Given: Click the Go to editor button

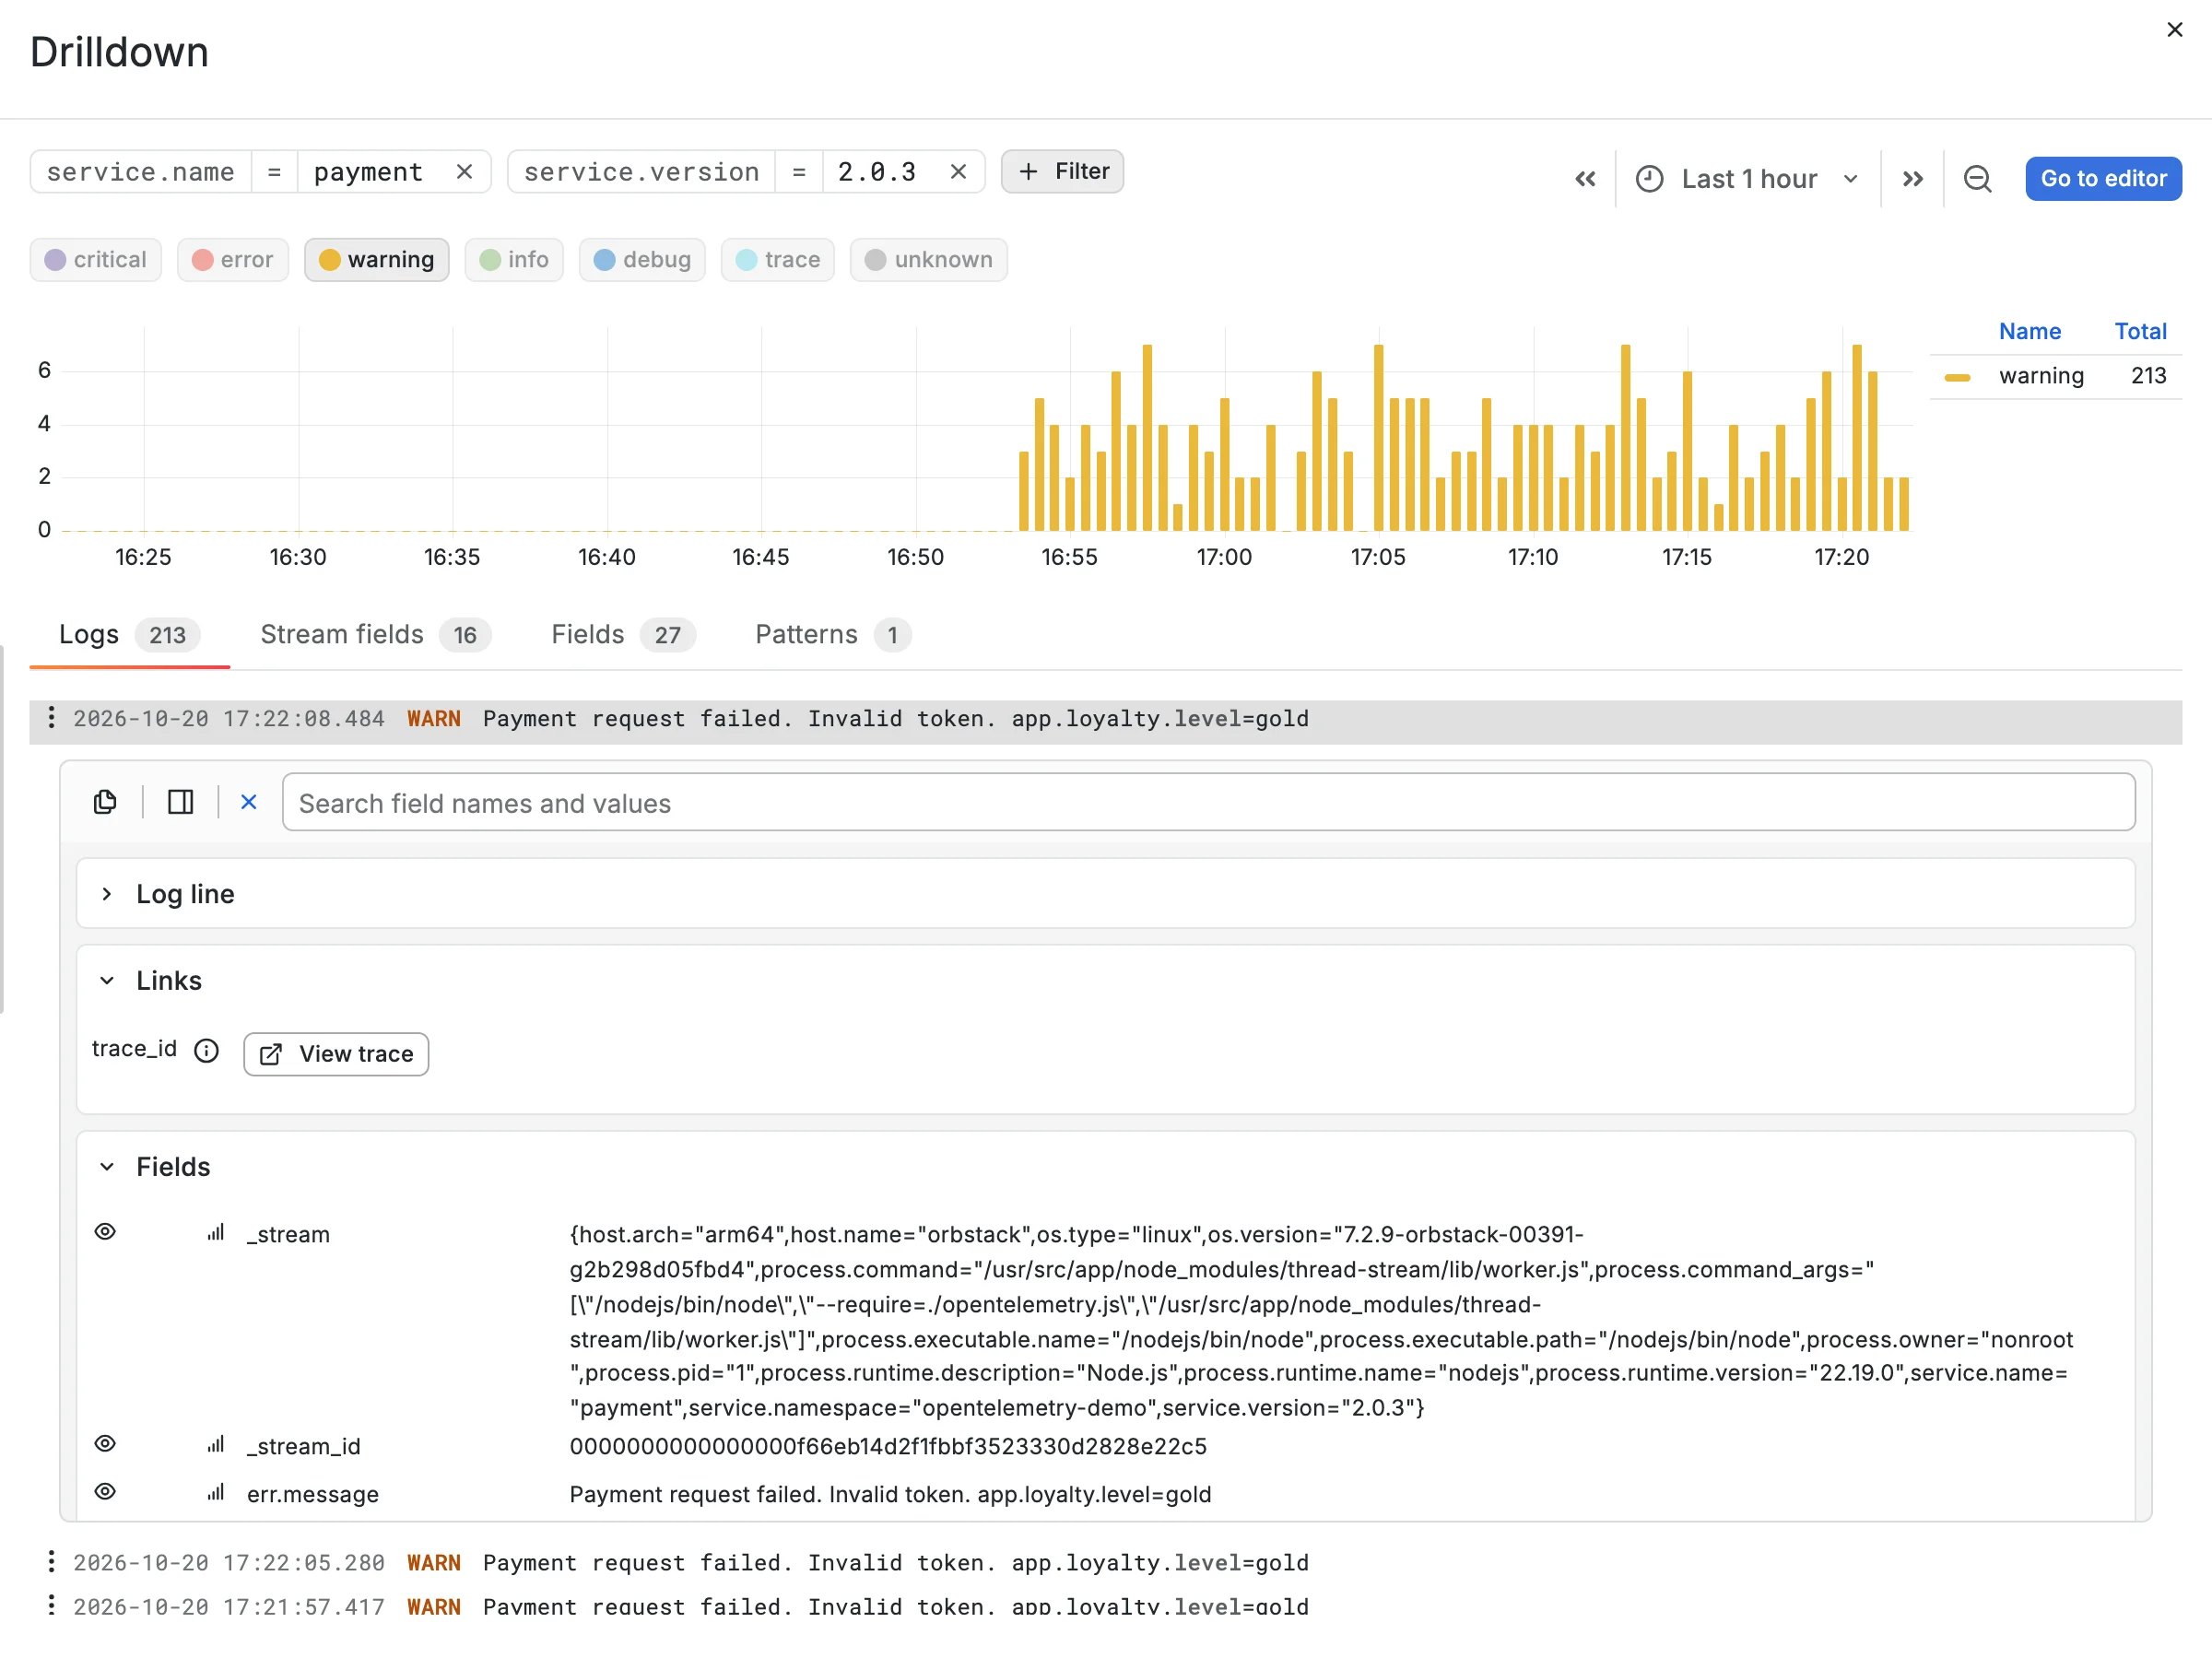Looking at the screenshot, I should click(2103, 179).
